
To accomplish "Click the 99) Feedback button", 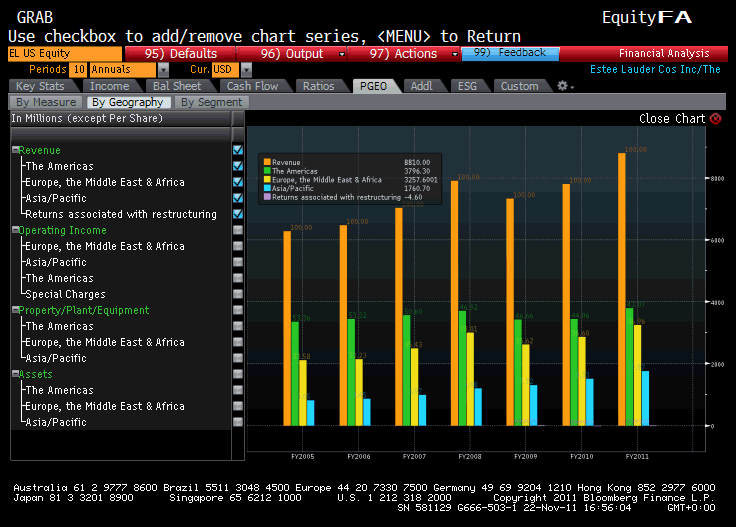I will coord(510,53).
